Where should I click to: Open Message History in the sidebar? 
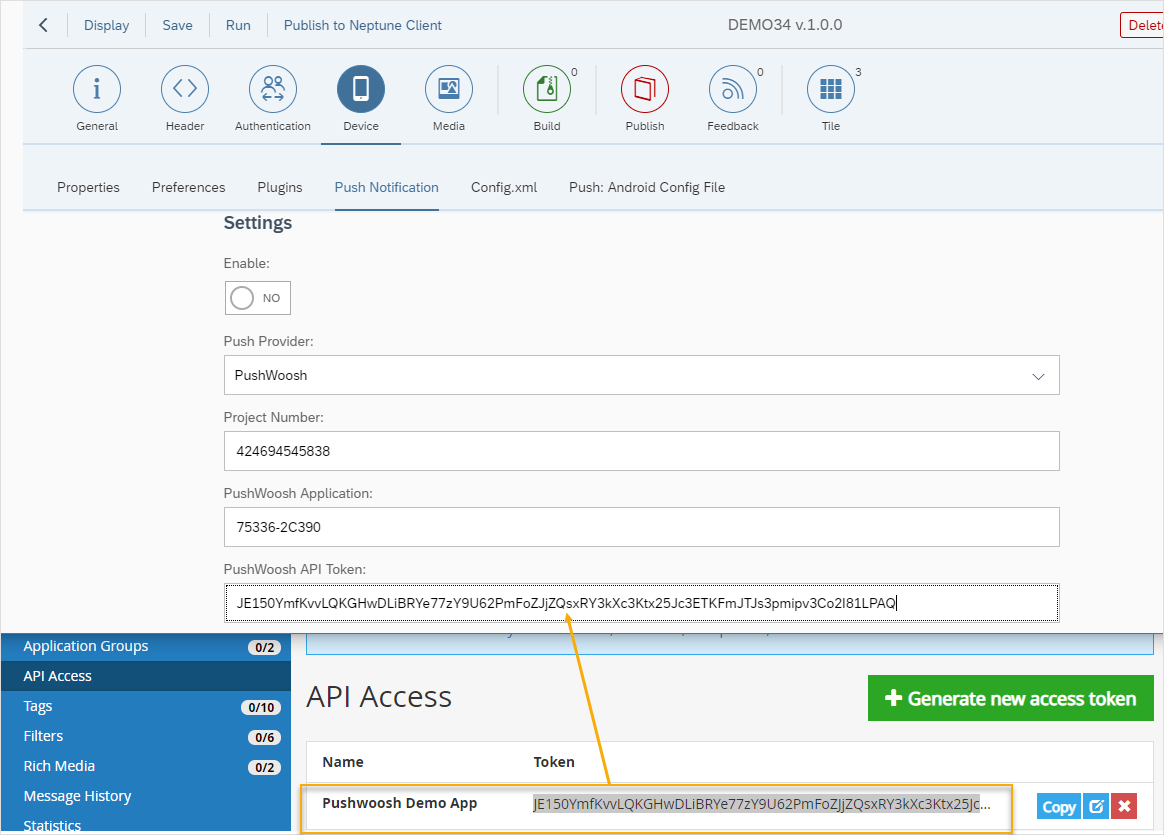pyautogui.click(x=78, y=796)
